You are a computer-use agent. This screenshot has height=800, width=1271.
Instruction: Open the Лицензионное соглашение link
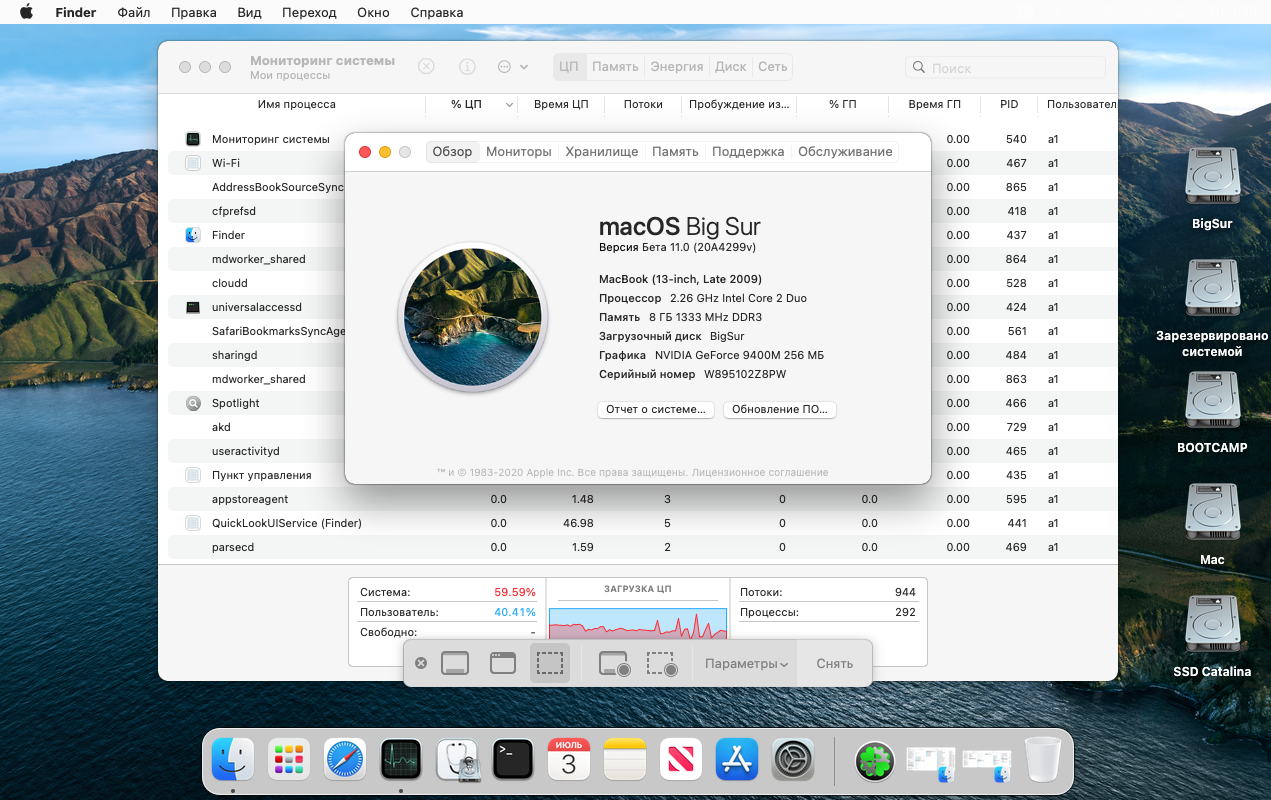760,472
